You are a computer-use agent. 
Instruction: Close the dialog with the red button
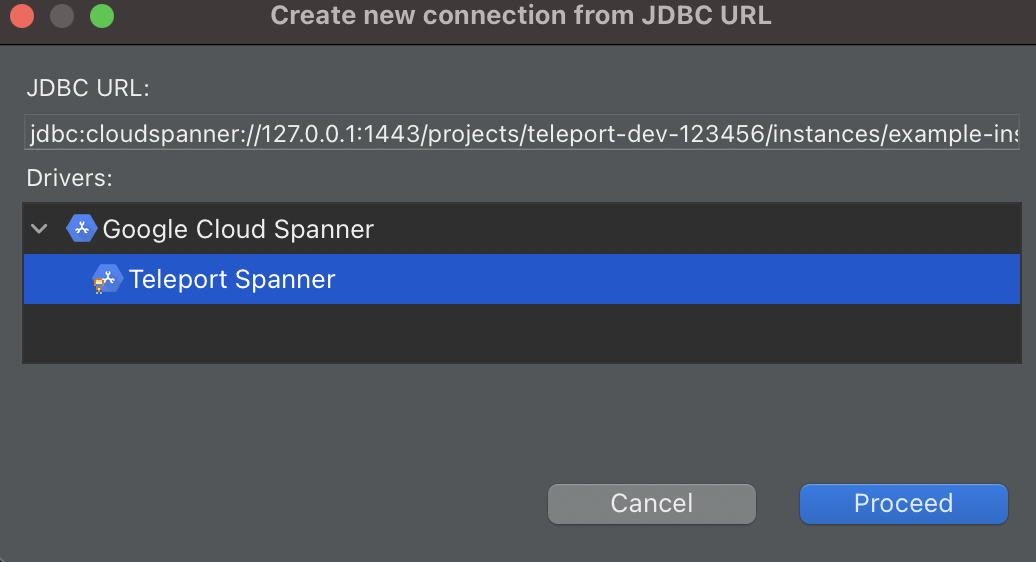23,16
